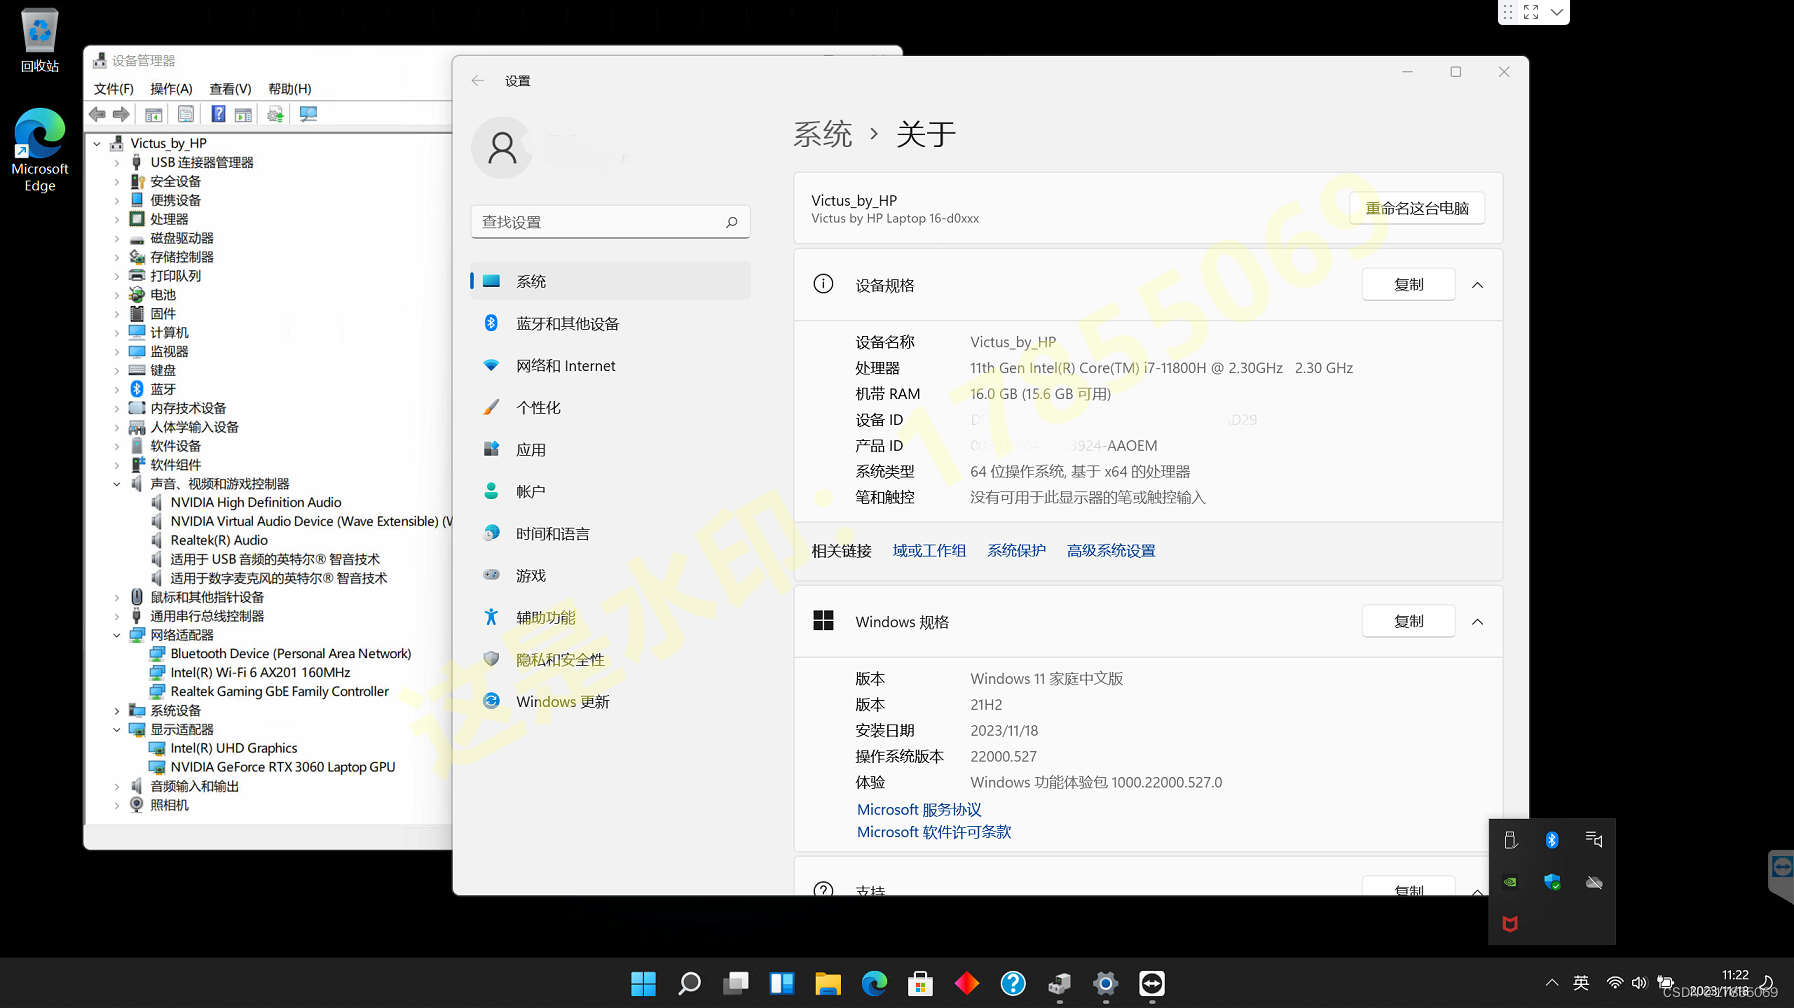Click Safely Remove Hardware USB tray icon
The width and height of the screenshot is (1794, 1008).
(1510, 840)
